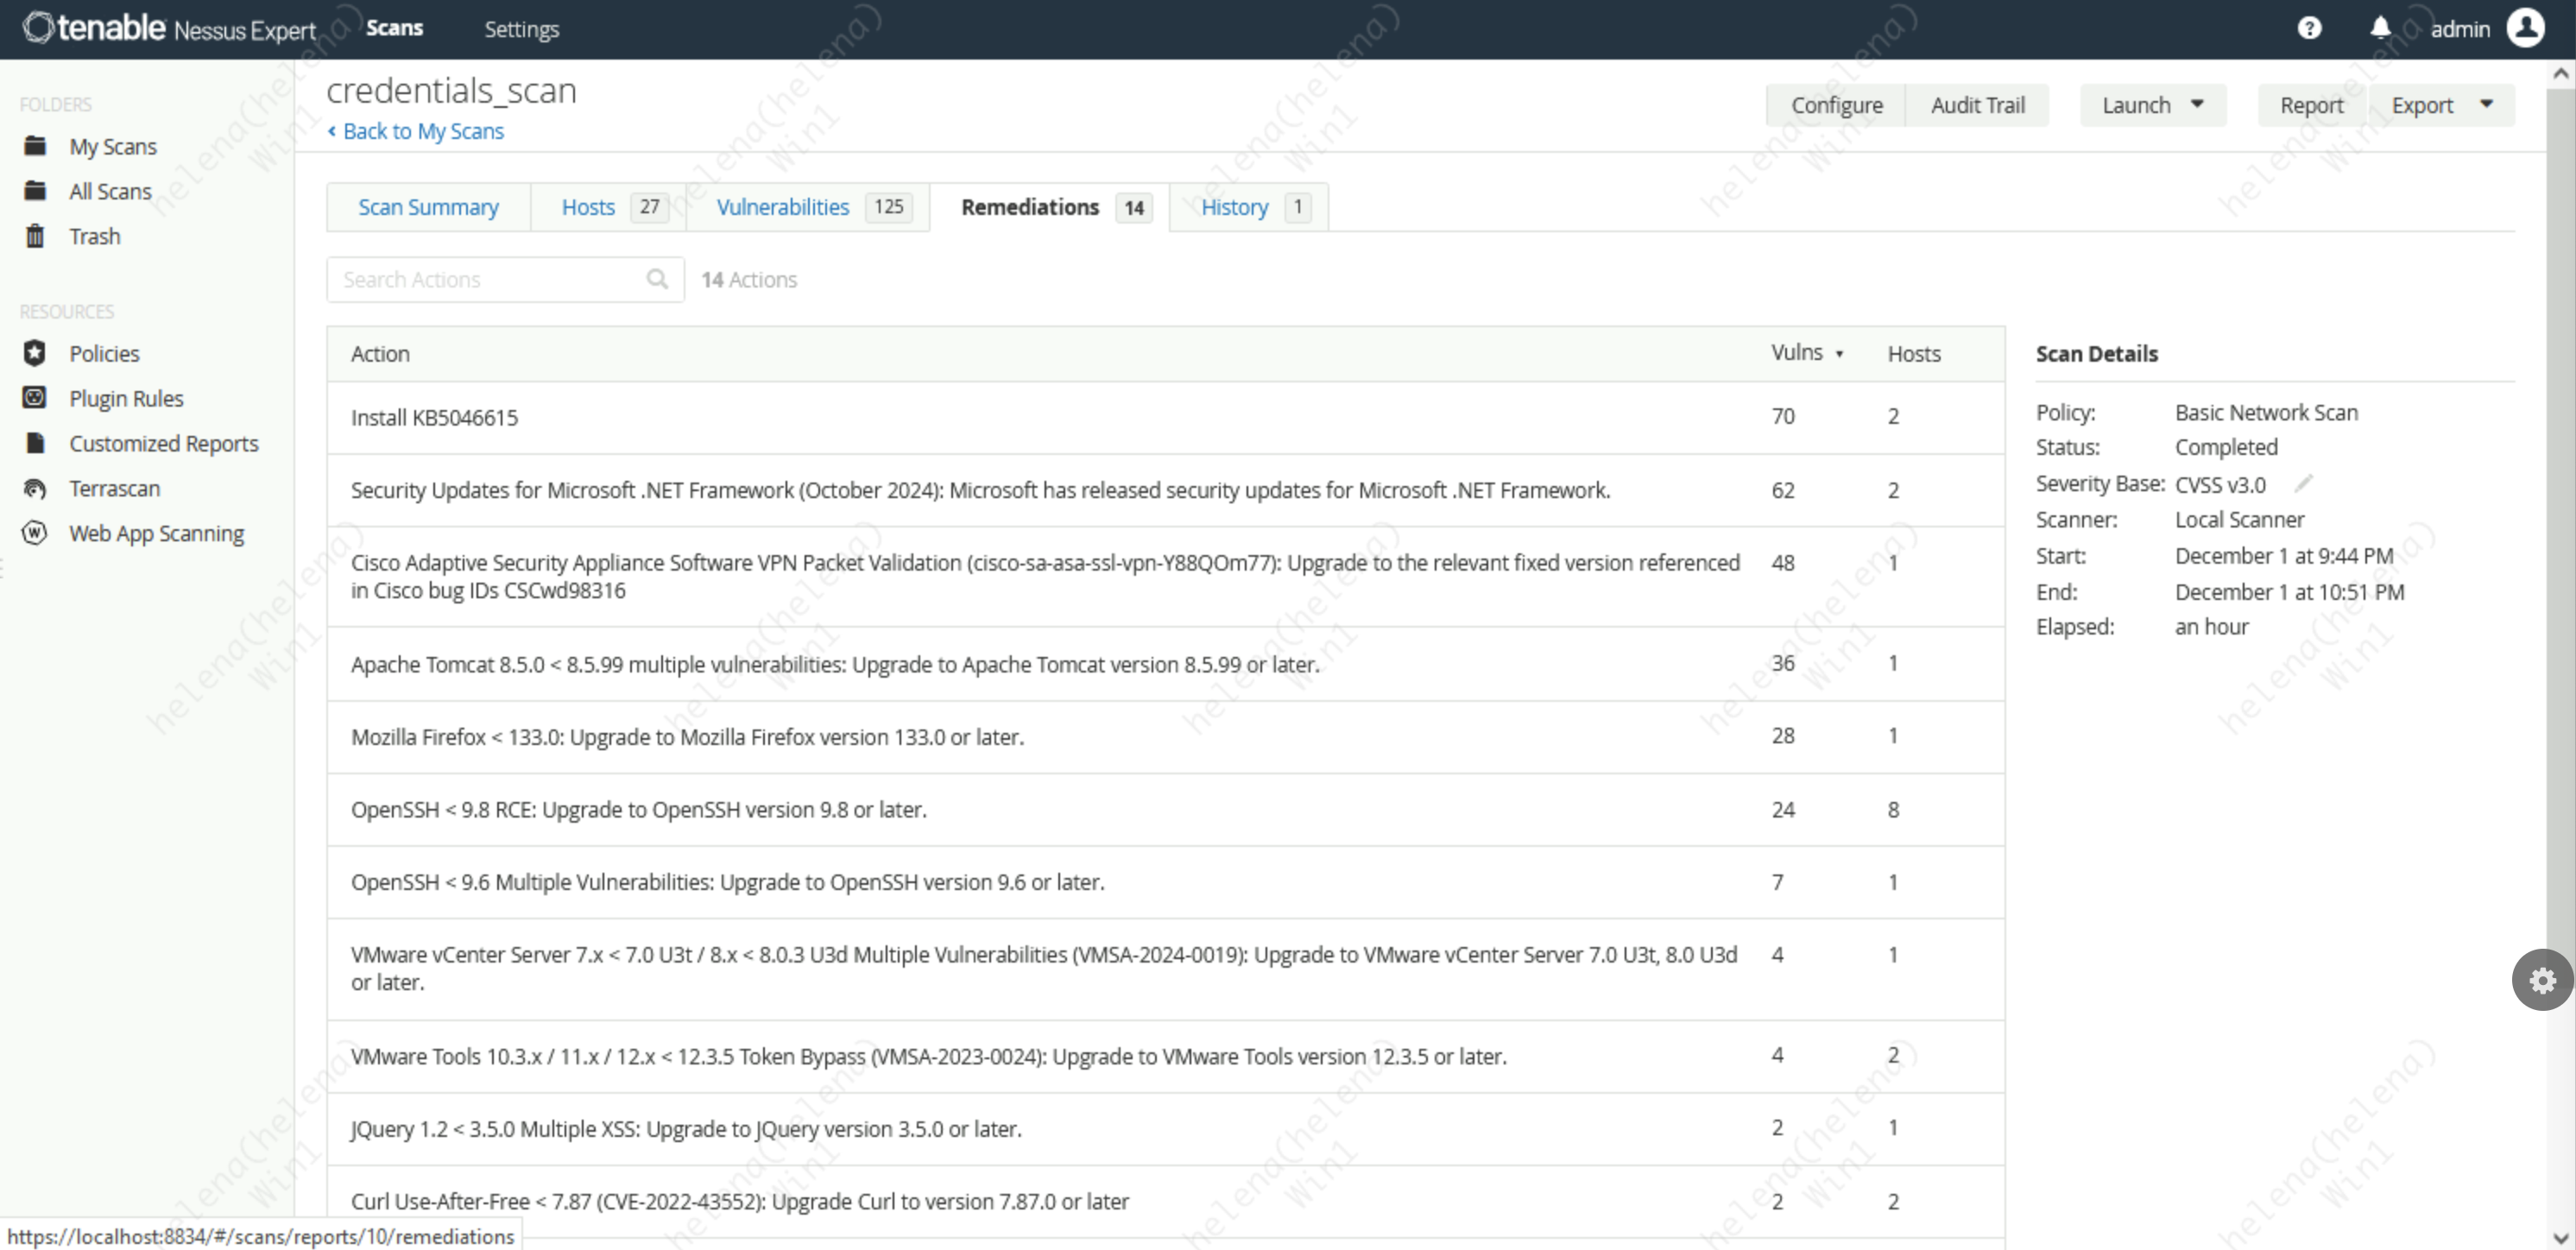This screenshot has height=1250, width=2576.
Task: Open the Settings top menu
Action: [x=521, y=29]
